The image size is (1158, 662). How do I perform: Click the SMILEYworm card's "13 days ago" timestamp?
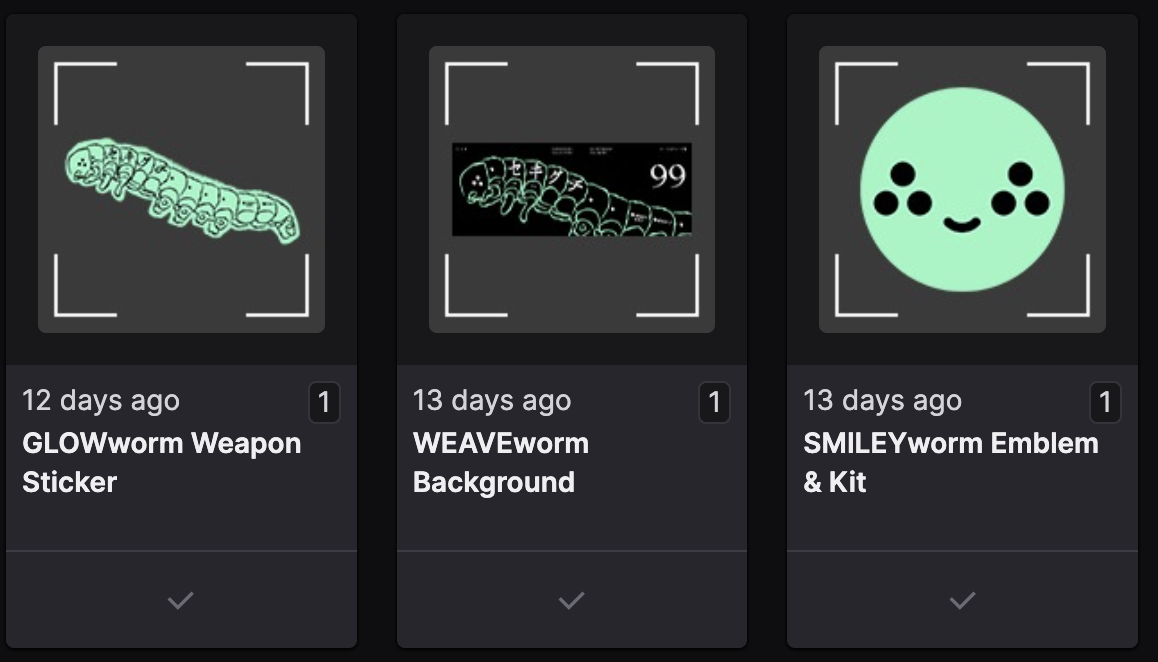coord(882,401)
